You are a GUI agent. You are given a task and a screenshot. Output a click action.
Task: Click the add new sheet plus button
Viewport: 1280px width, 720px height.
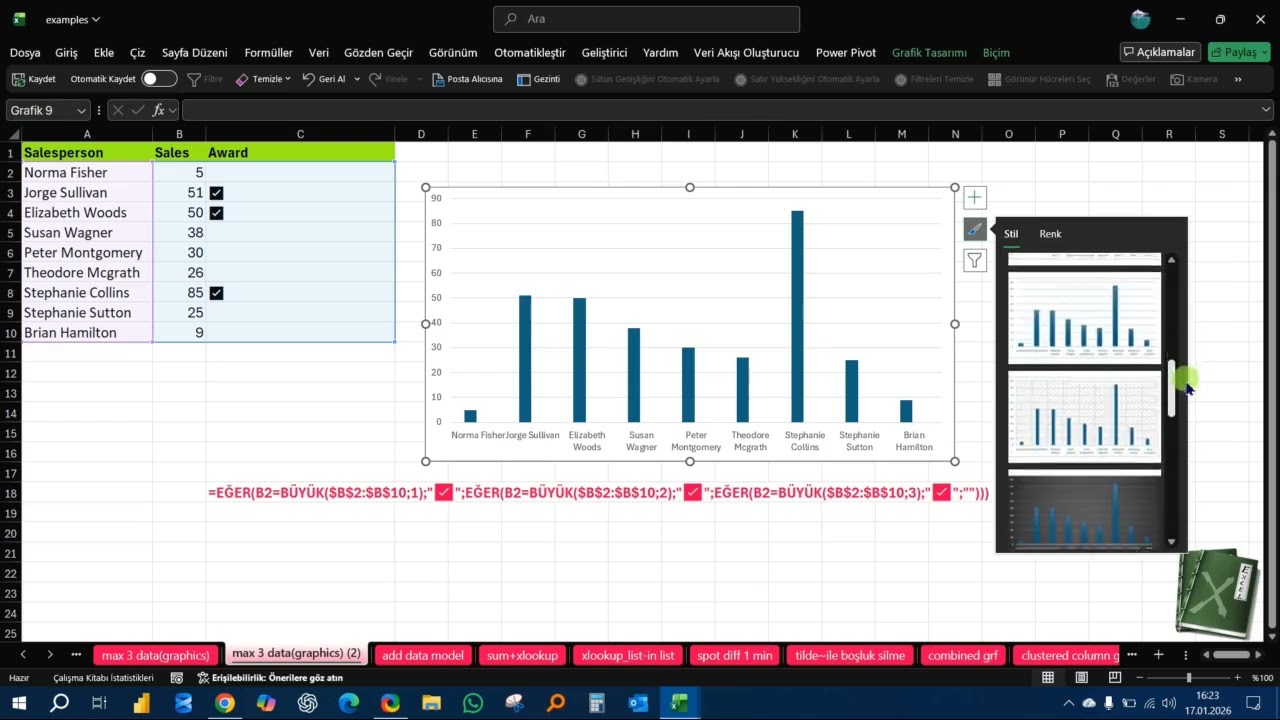coord(1158,655)
